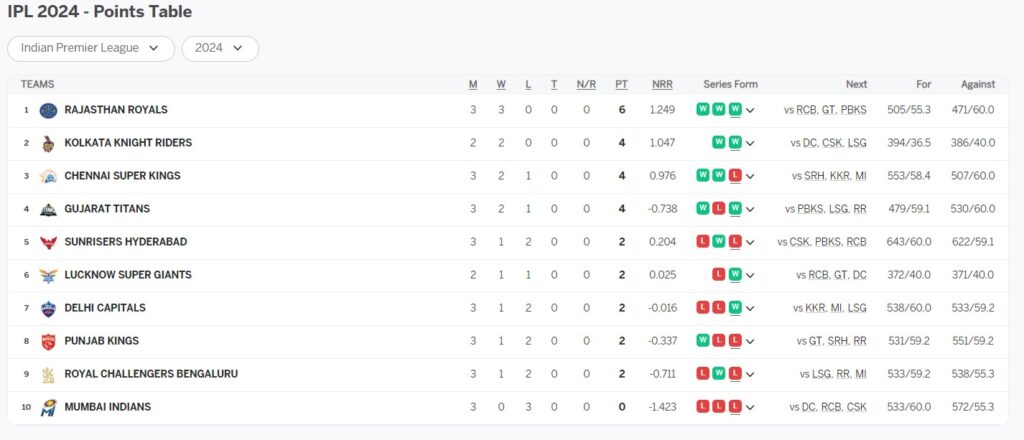This screenshot has height=440, width=1024.
Task: Click the Rajasthan Royals team logo
Action: click(x=48, y=110)
